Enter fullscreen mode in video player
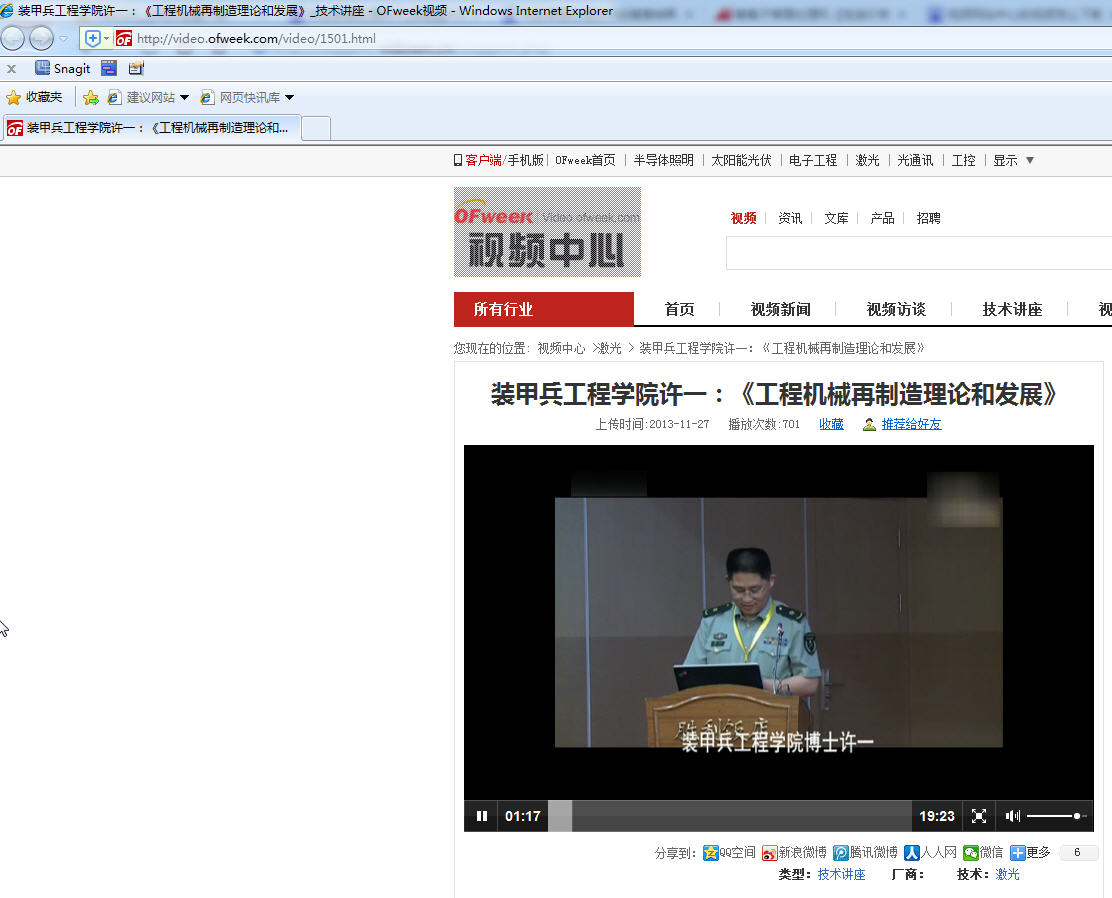Screen dimensions: 1112x898 pos(979,816)
